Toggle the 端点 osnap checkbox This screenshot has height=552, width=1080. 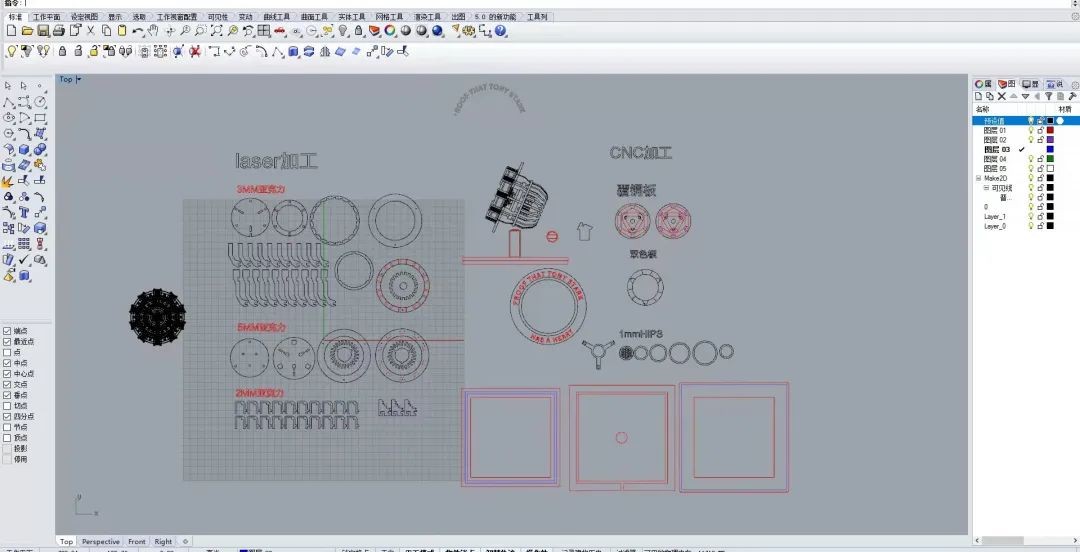point(8,331)
